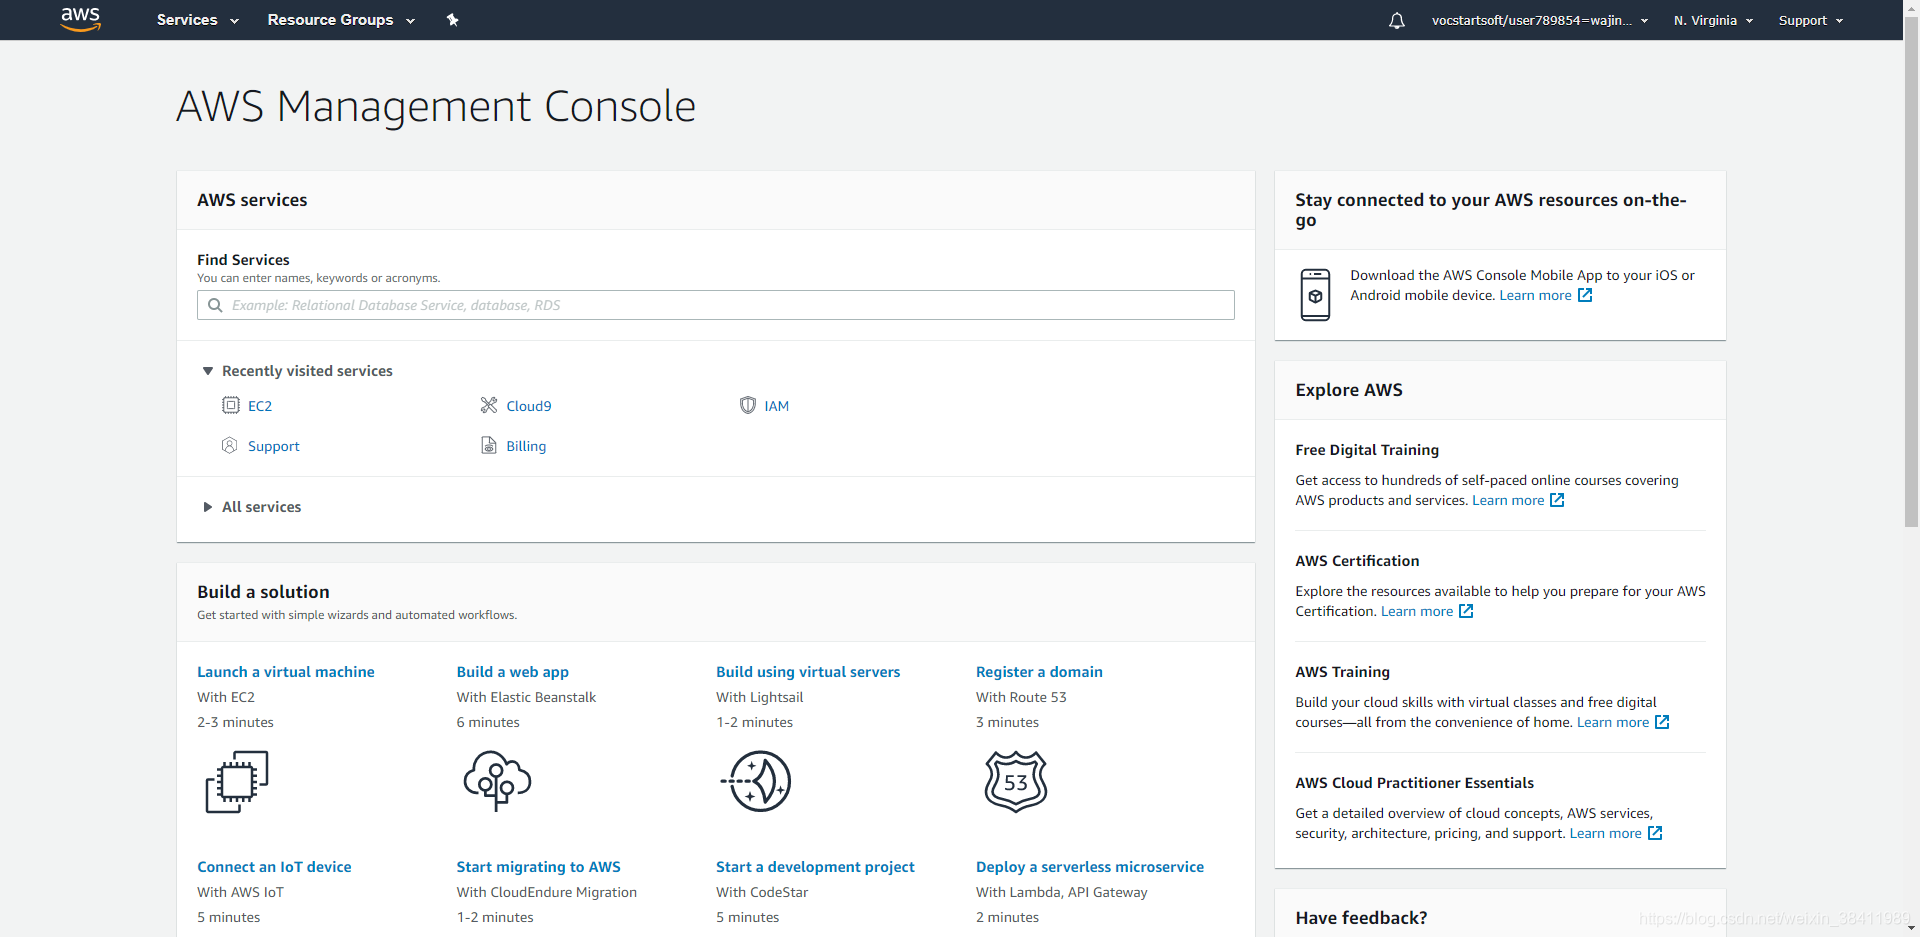1920x937 pixels.
Task: Click external link icon beside mobile app Learn more
Action: click(x=1585, y=295)
